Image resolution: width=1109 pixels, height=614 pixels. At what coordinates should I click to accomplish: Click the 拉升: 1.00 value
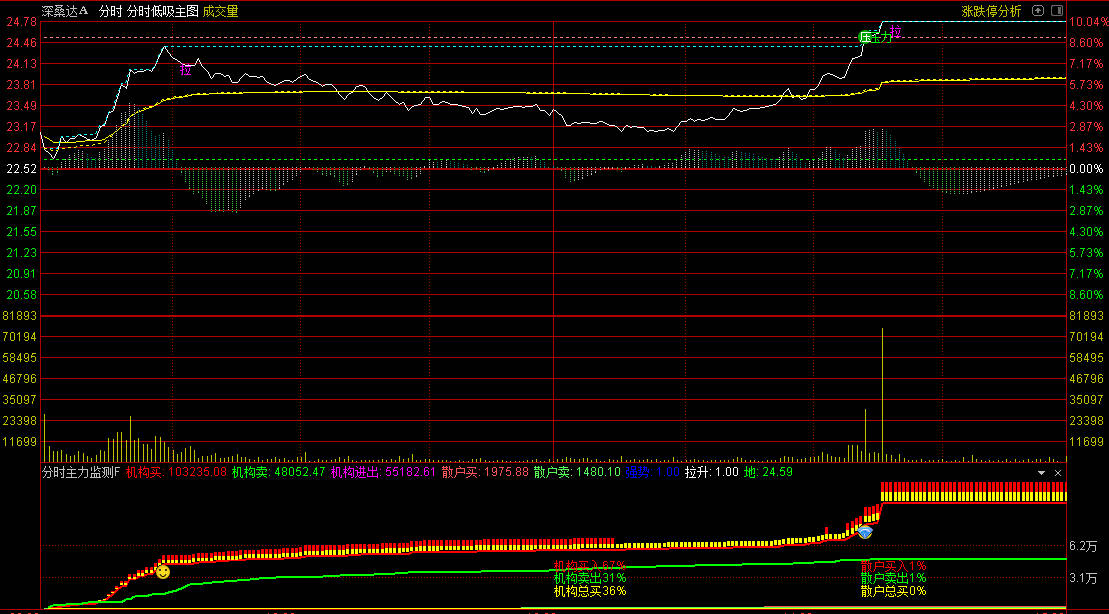712,472
